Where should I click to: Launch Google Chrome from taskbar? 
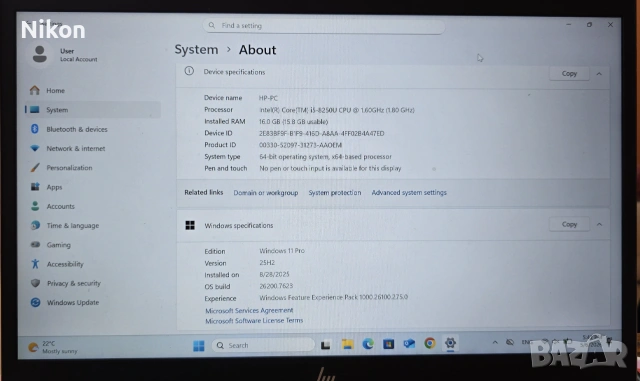click(429, 343)
